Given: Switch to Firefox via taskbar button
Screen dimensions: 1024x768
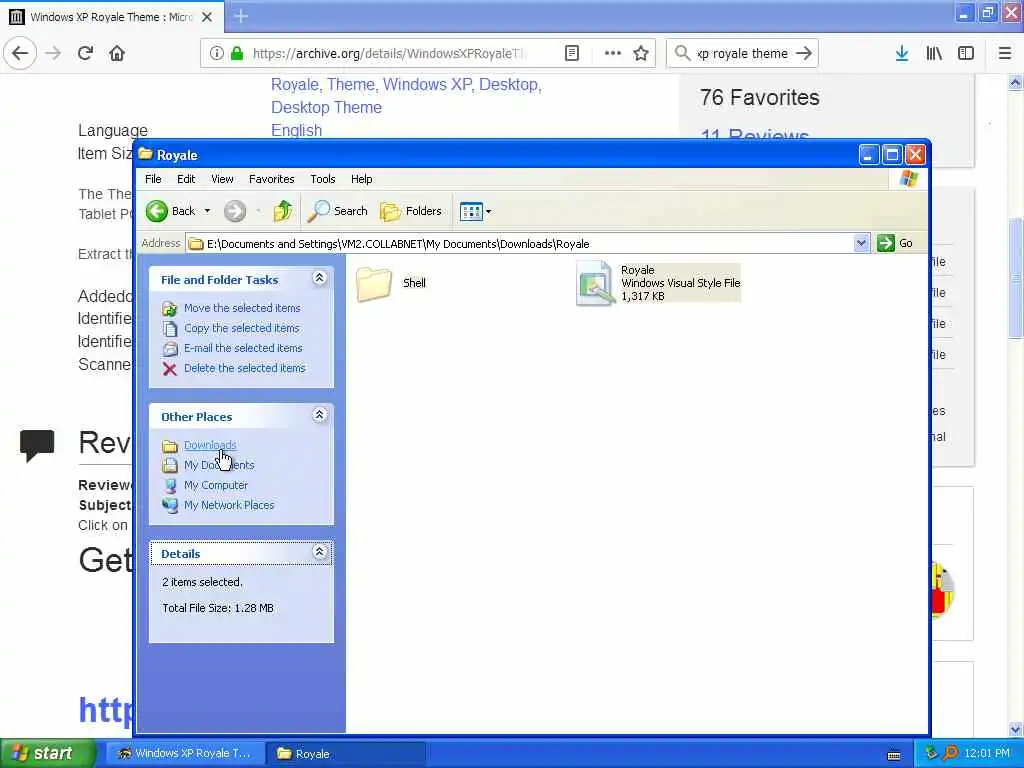Looking at the screenshot, I should (184, 754).
